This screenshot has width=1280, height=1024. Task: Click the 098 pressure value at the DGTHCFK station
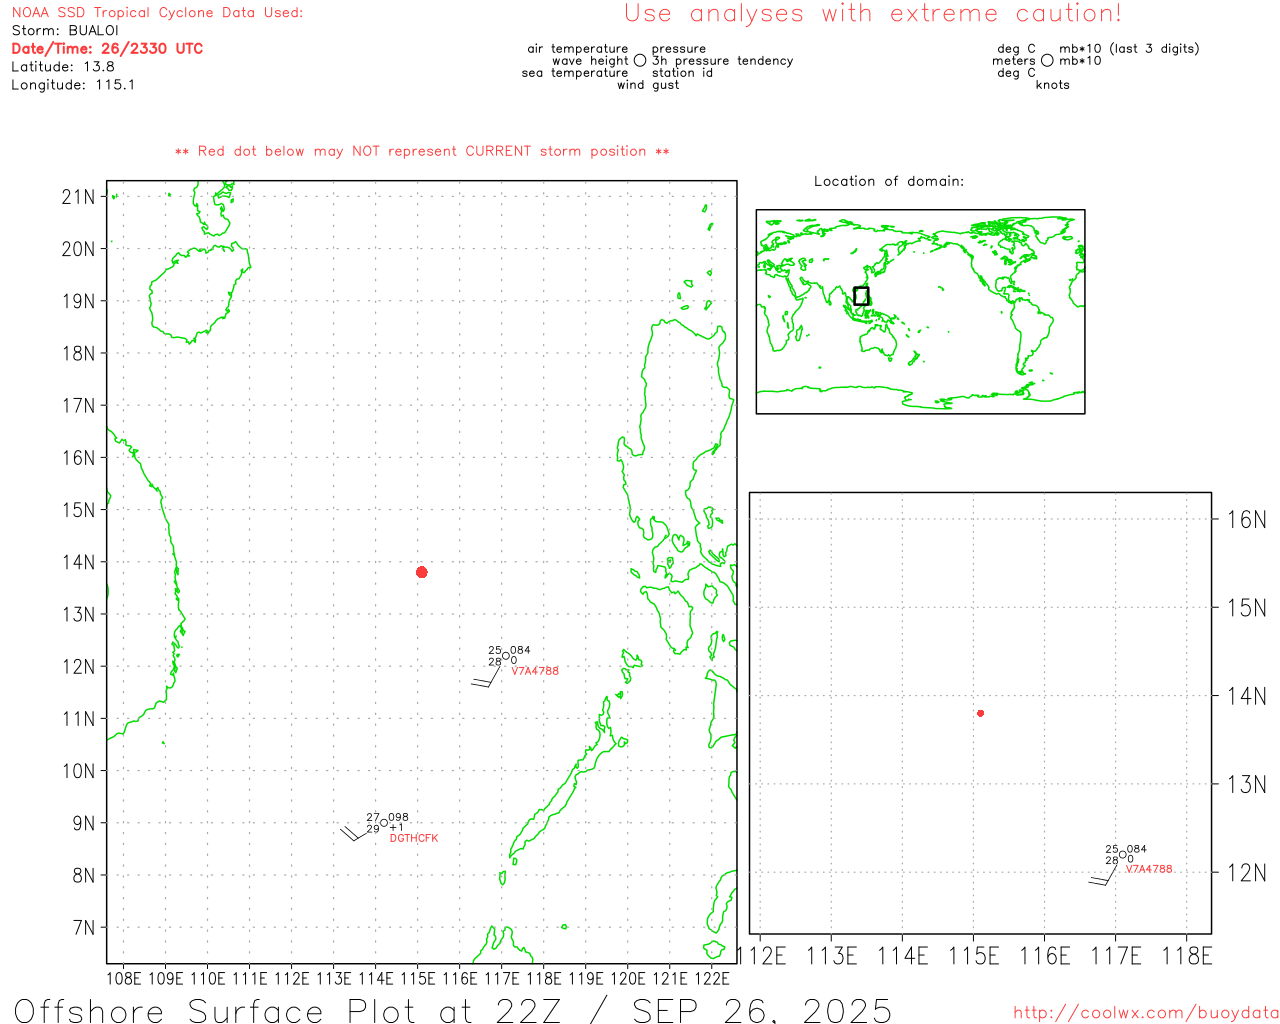point(398,817)
